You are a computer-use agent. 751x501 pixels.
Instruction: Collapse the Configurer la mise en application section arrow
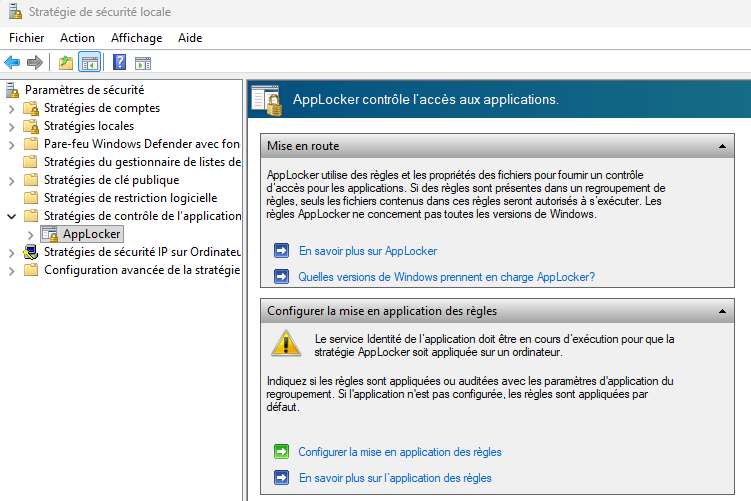point(722,311)
